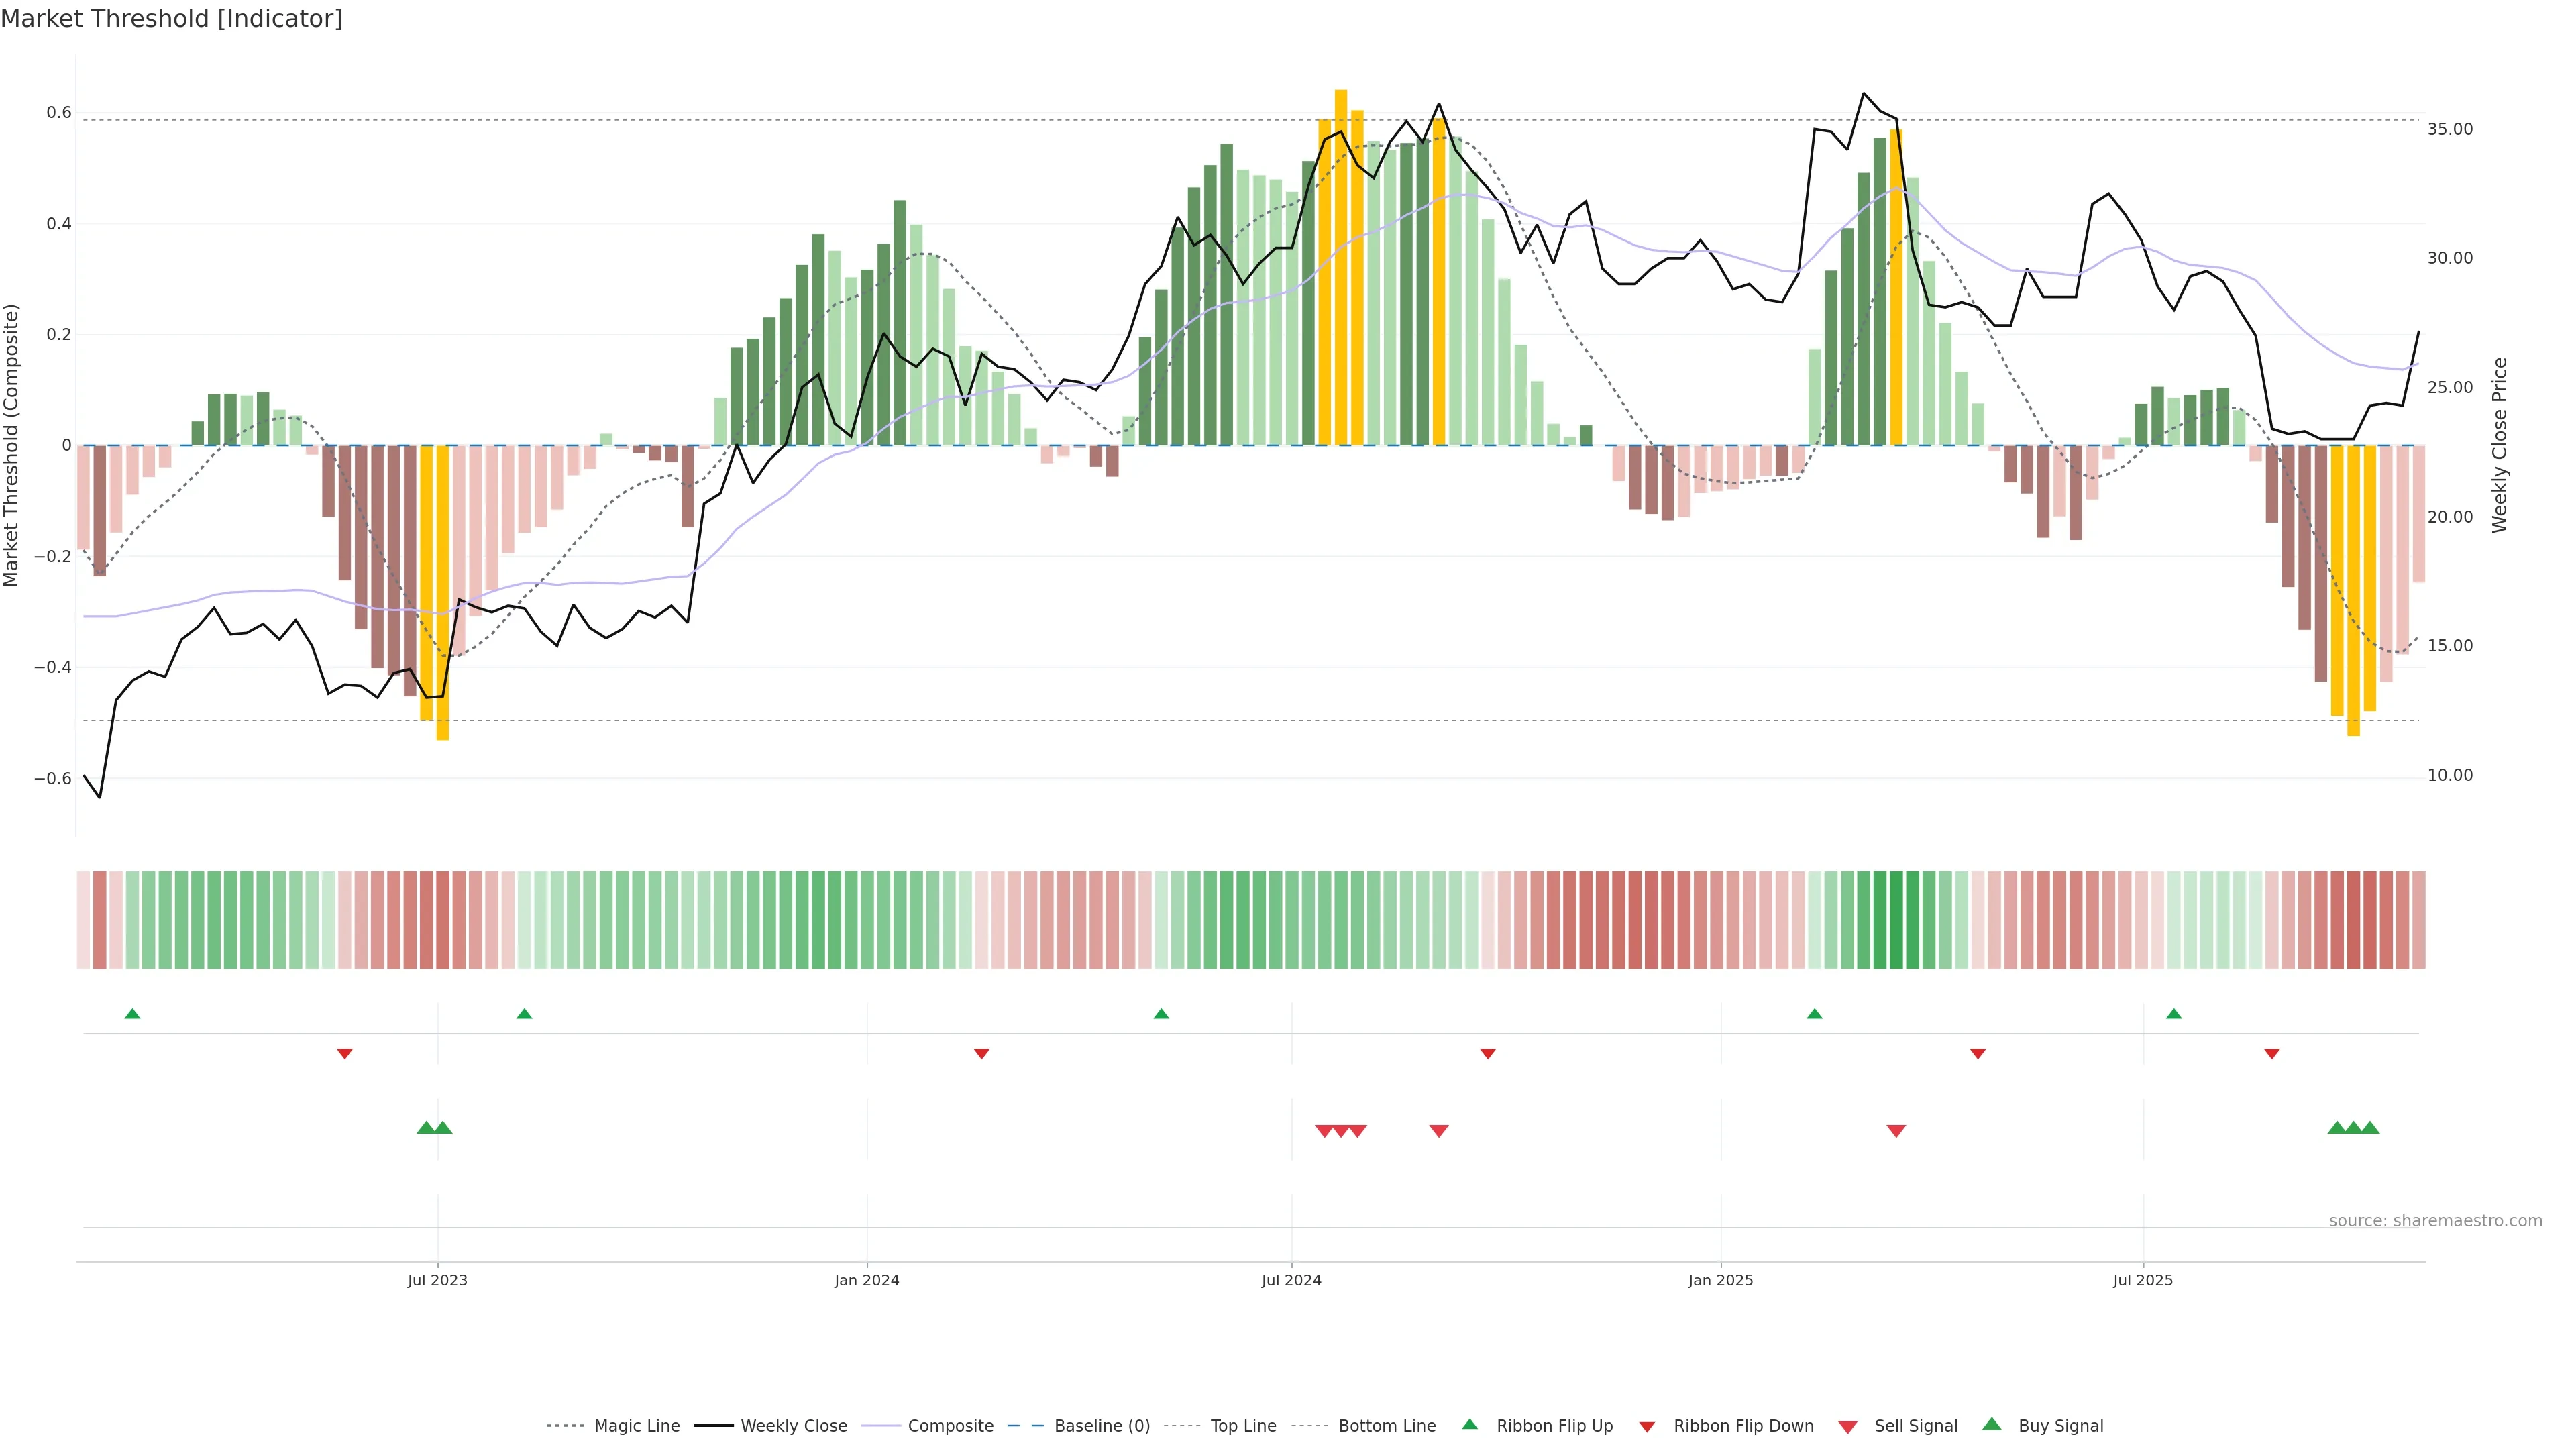Hide the Top Line legend series

1242,1426
